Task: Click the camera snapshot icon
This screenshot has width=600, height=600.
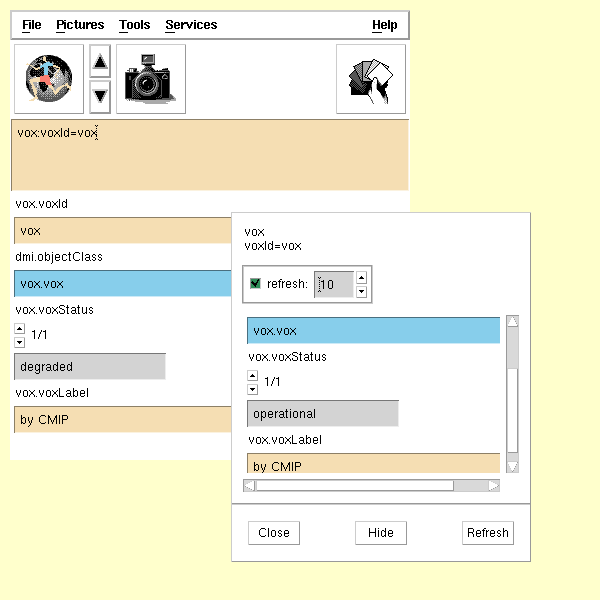Action: point(151,79)
